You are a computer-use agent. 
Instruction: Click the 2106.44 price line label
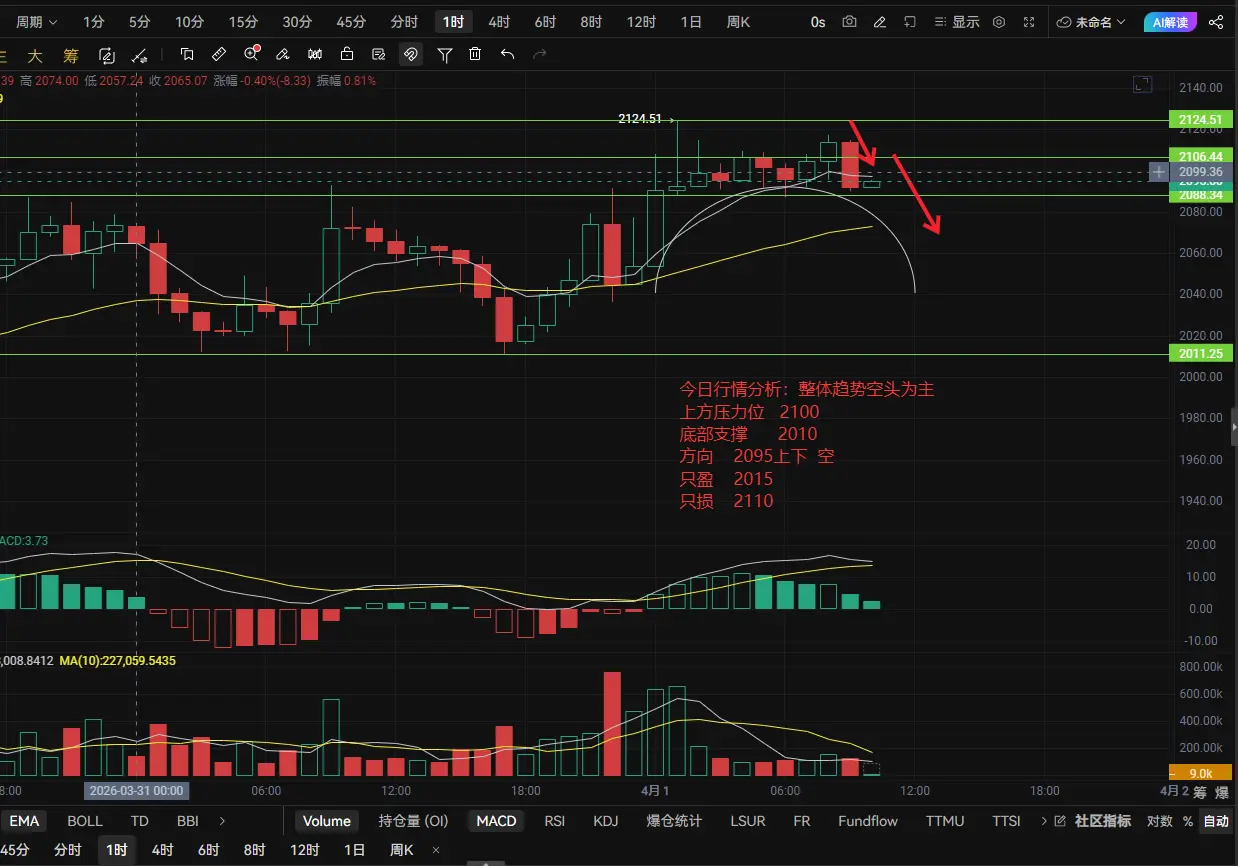[x=1200, y=157]
